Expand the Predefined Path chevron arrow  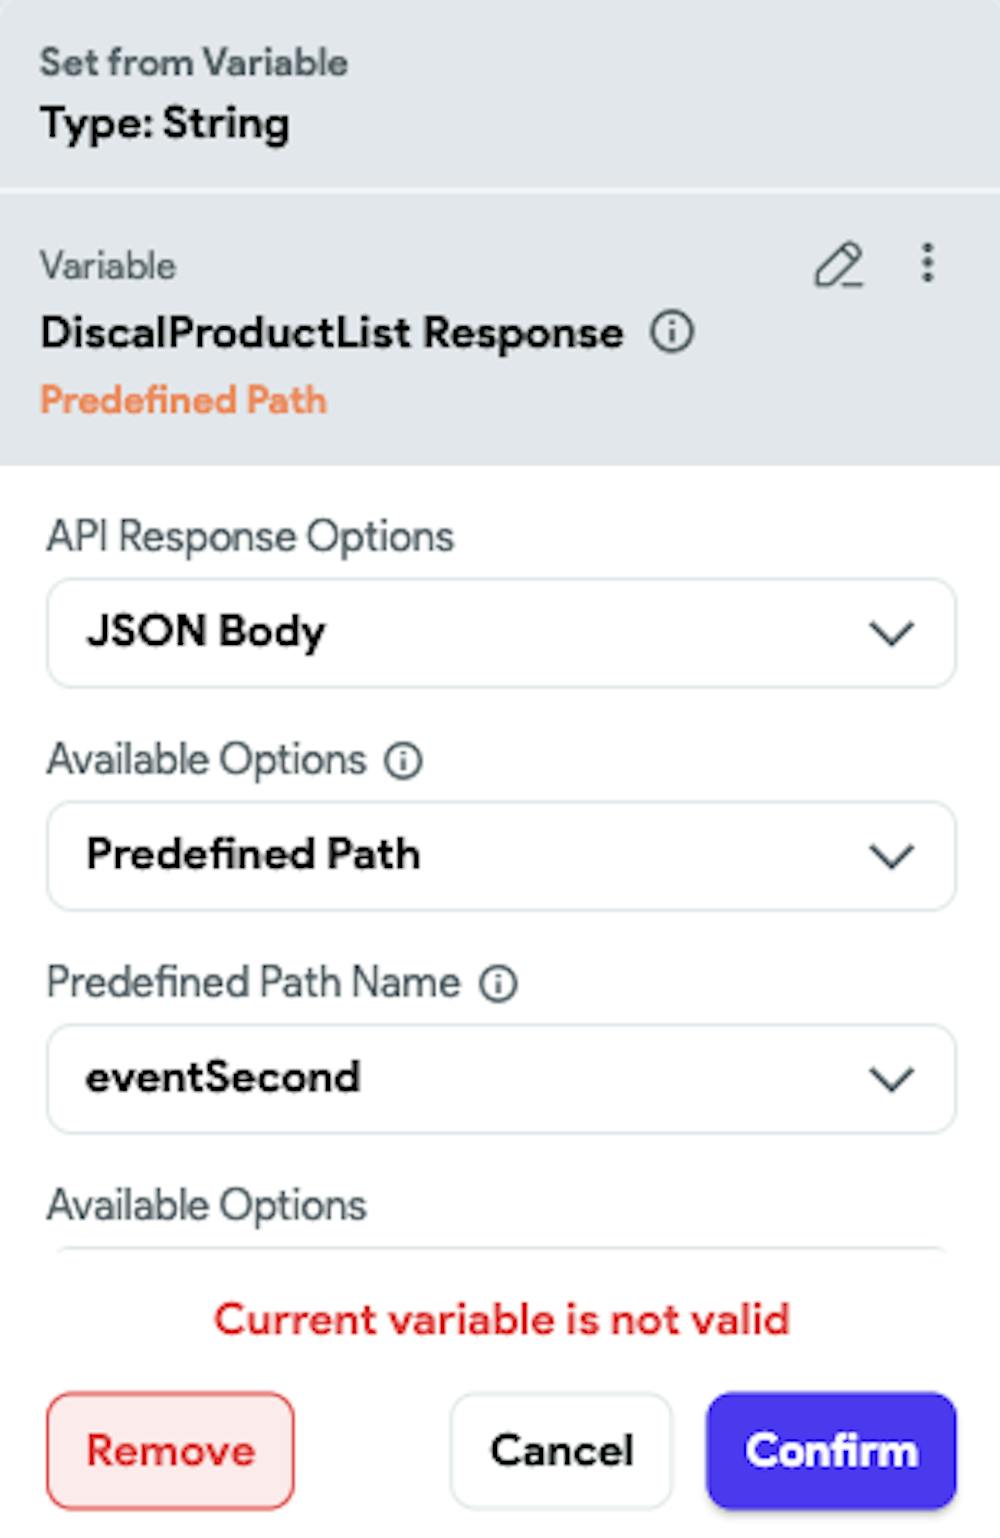891,857
